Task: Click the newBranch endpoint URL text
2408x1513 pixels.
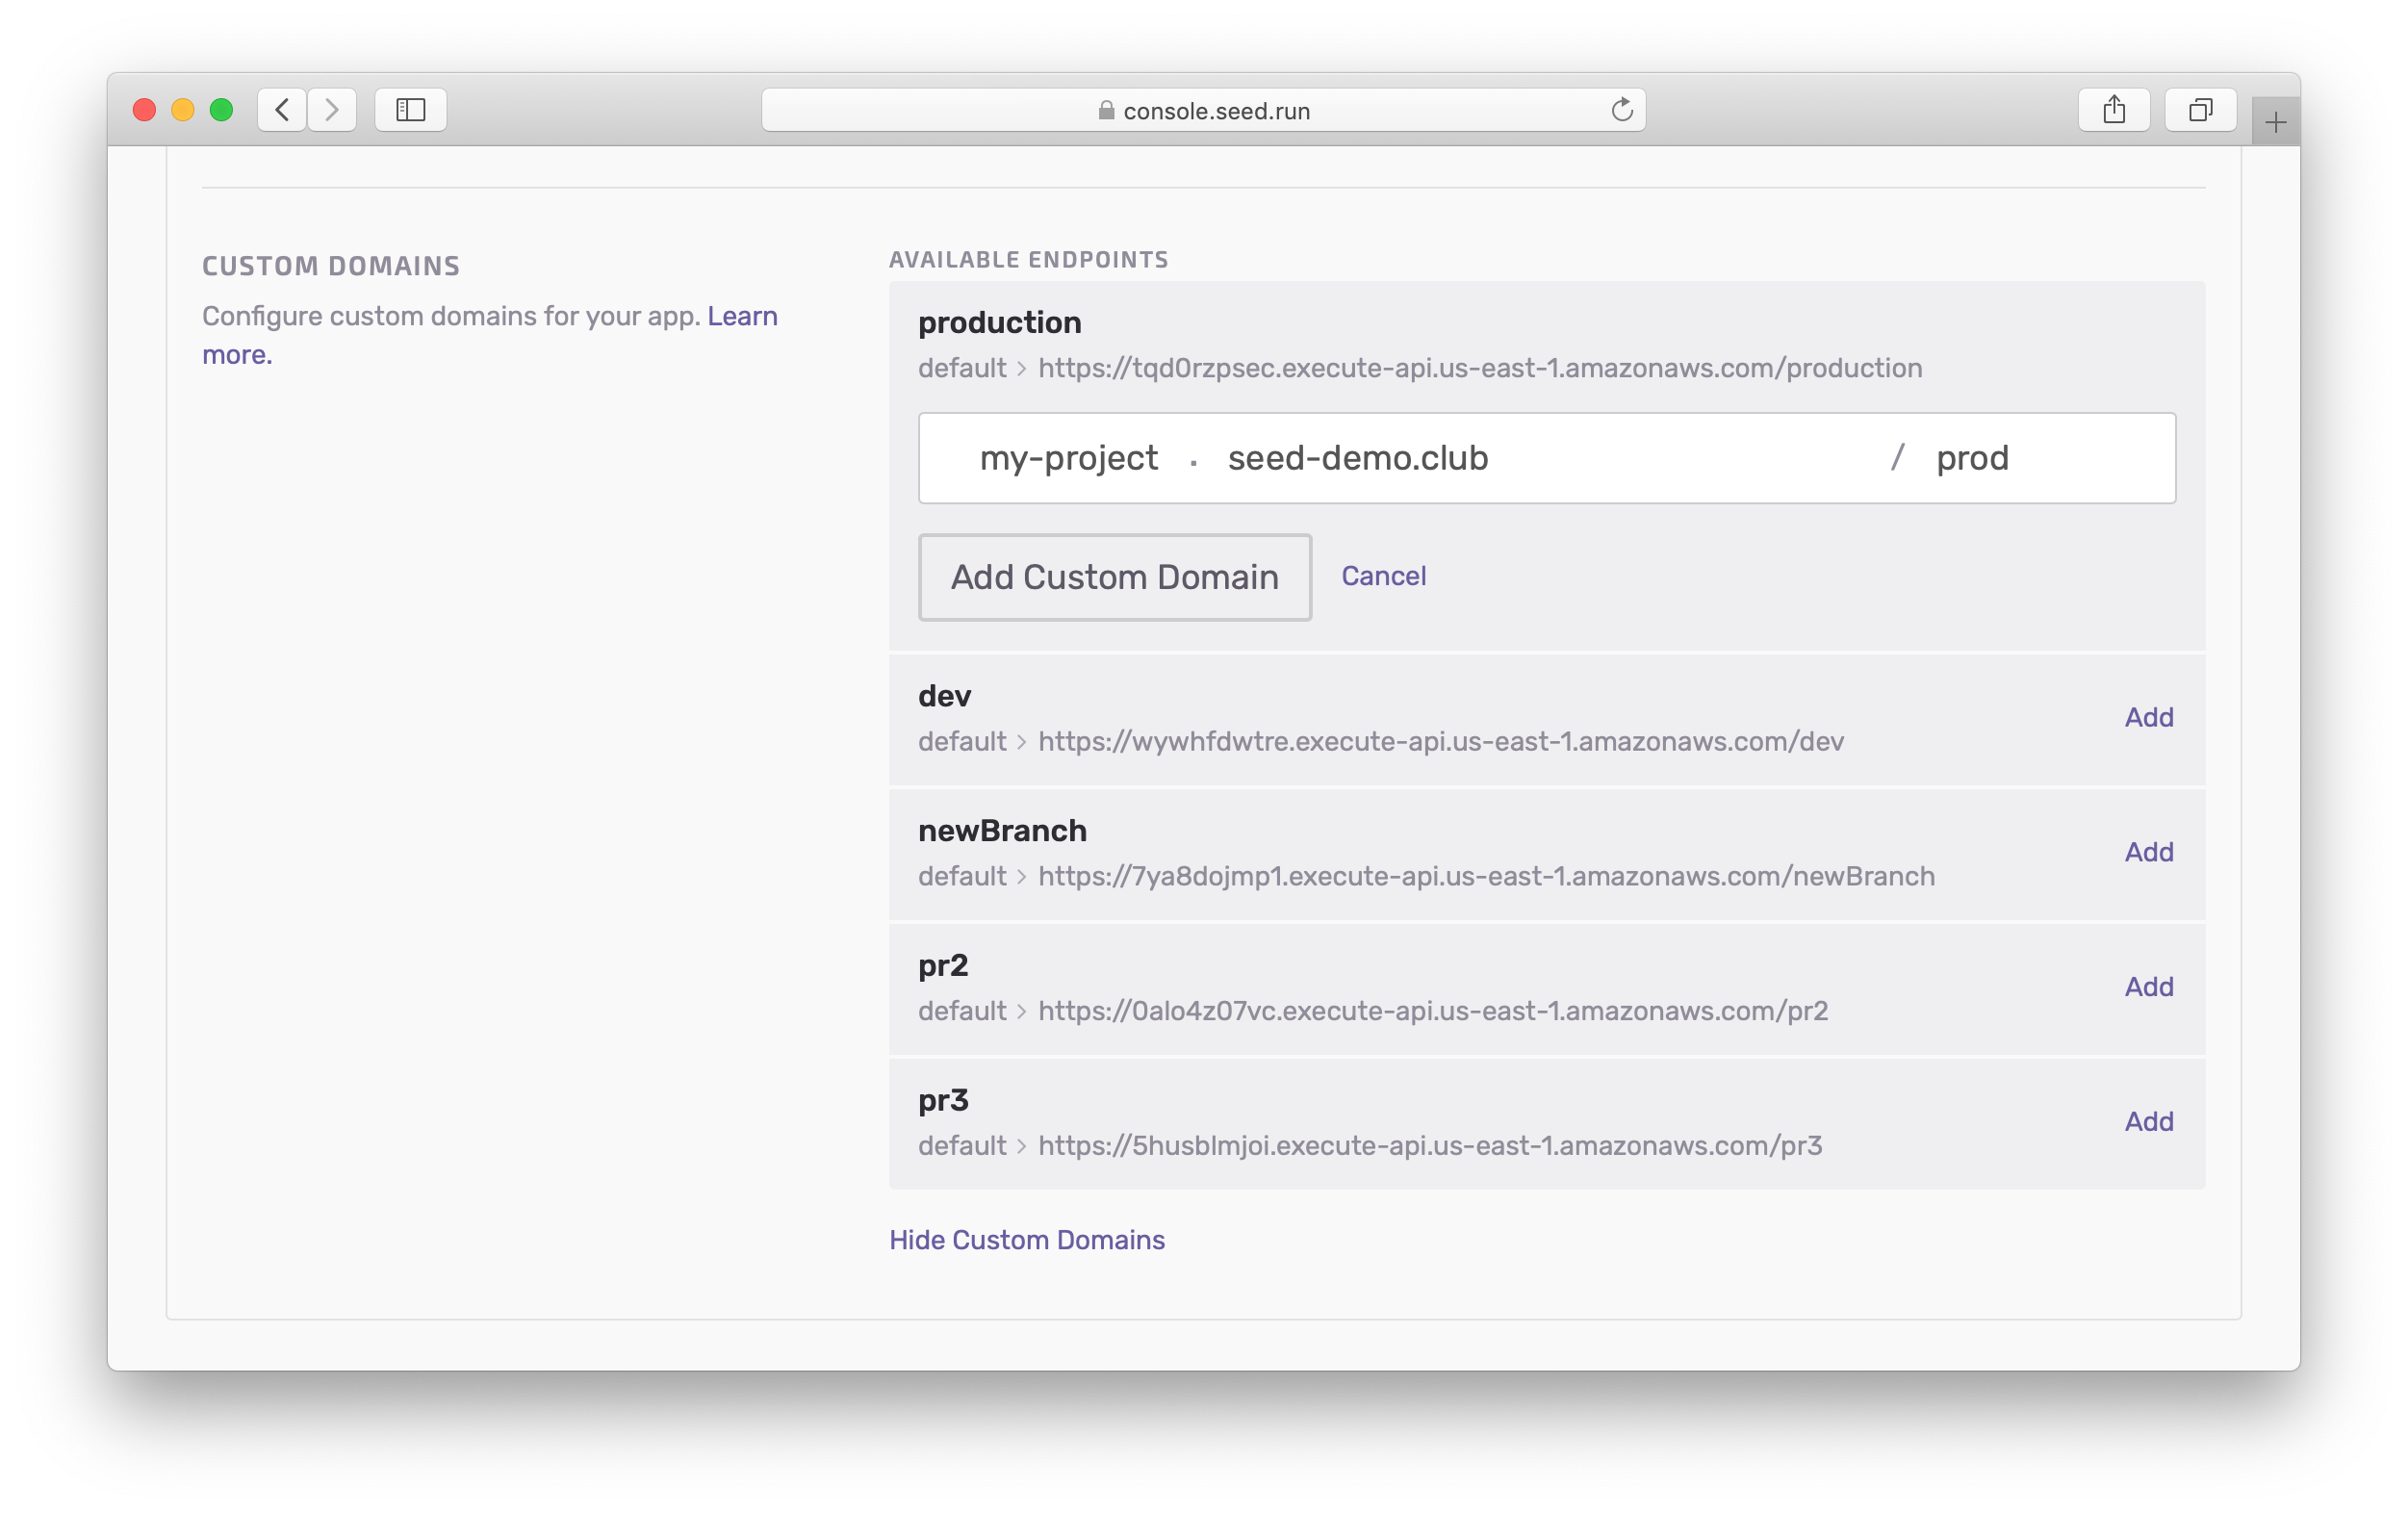Action: (x=1486, y=876)
